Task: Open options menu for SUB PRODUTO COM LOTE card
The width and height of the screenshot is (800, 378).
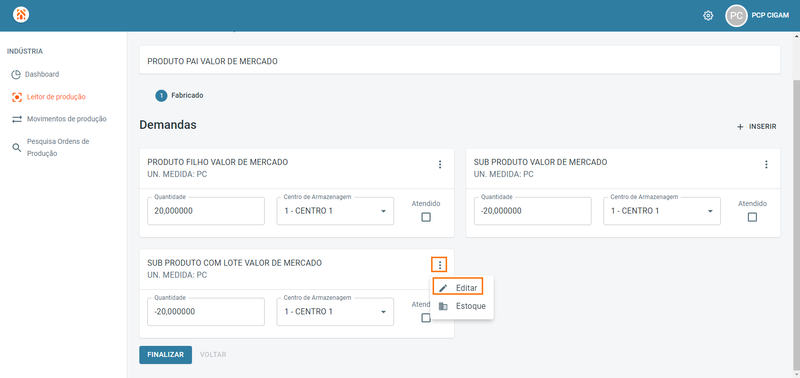Action: 440,265
